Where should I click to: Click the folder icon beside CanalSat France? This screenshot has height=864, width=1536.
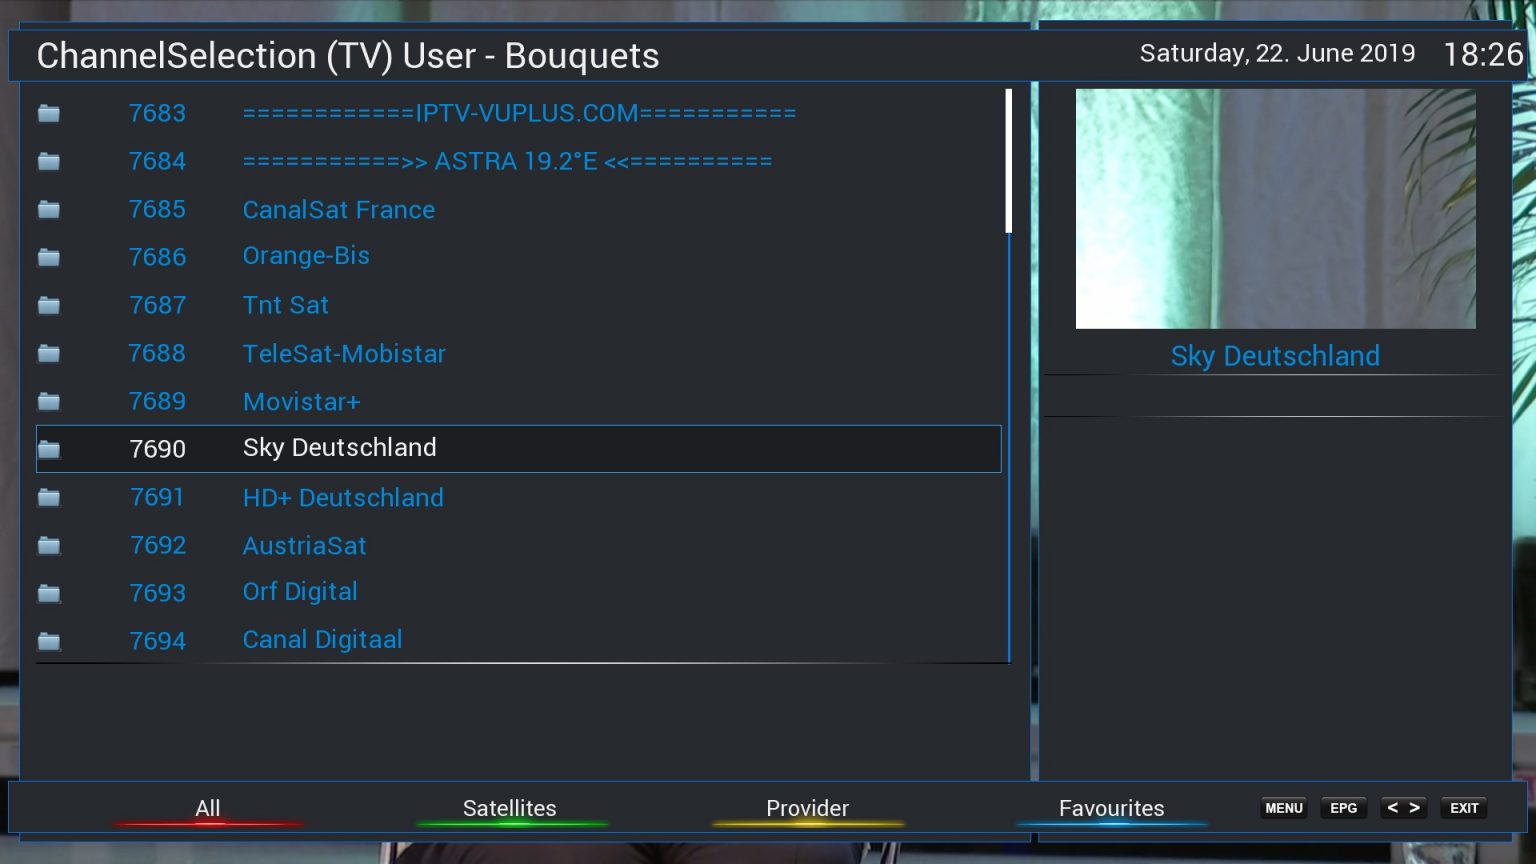tap(49, 210)
